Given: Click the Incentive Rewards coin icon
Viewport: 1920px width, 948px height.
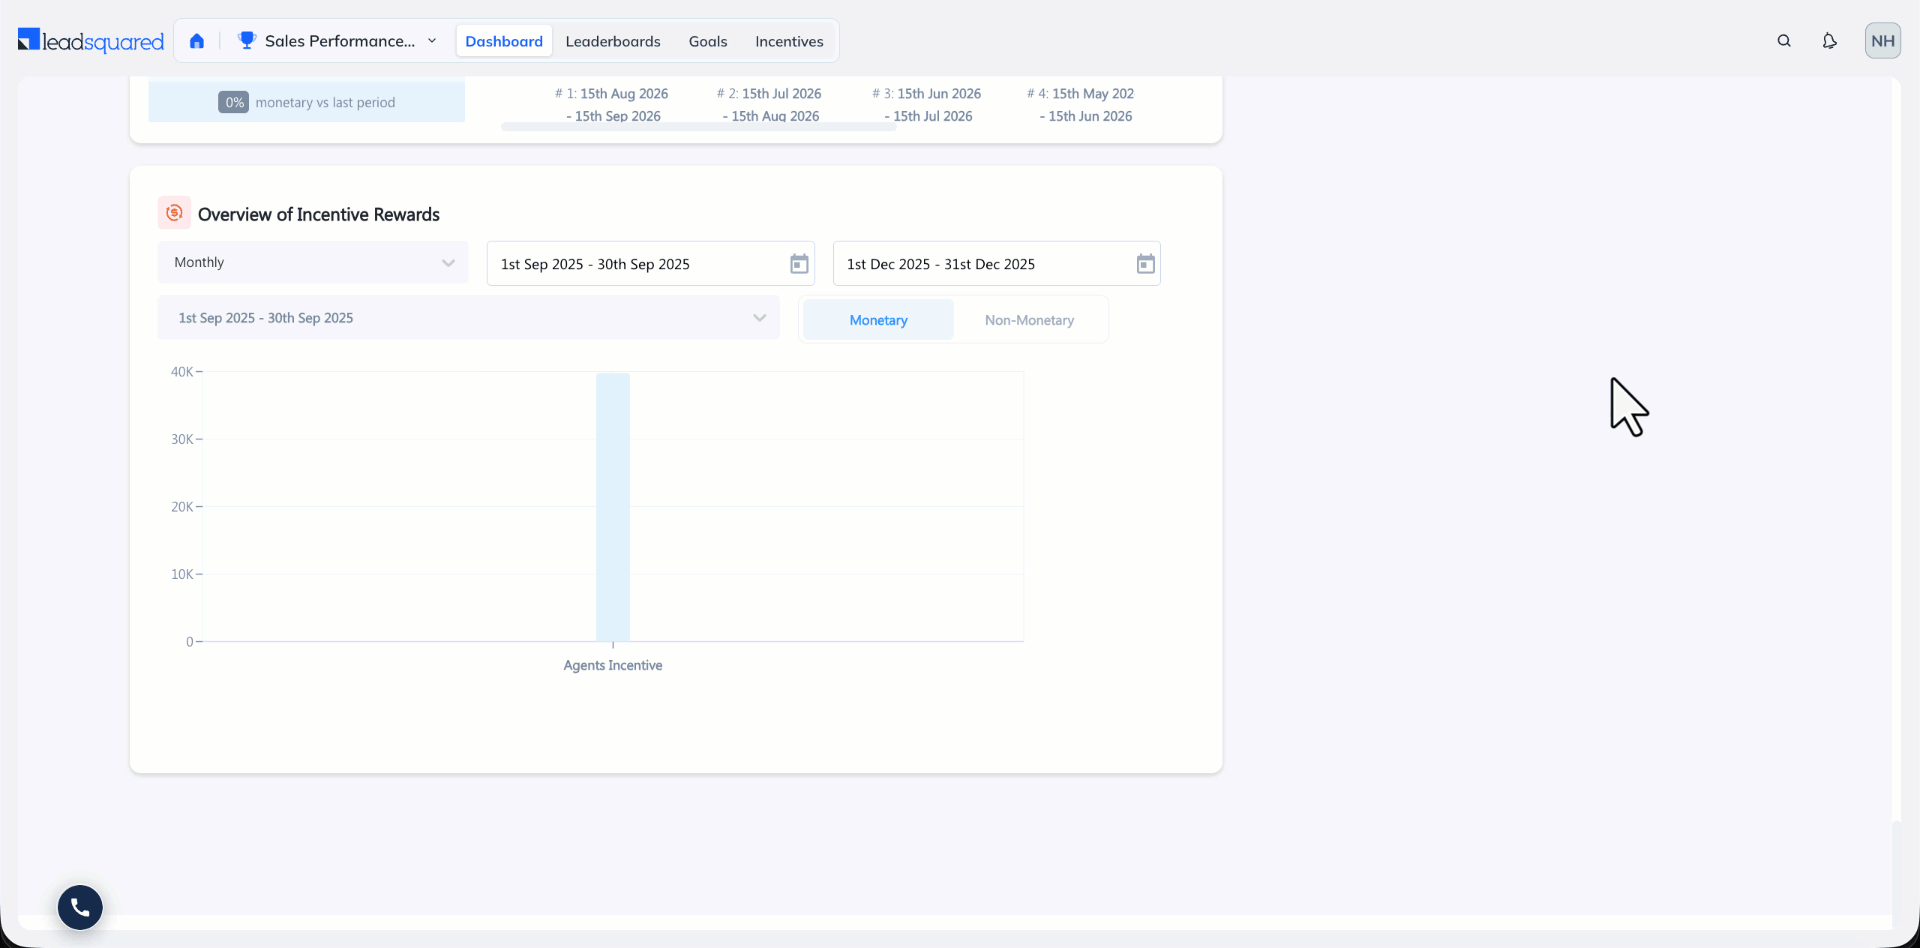Looking at the screenshot, I should pos(174,213).
